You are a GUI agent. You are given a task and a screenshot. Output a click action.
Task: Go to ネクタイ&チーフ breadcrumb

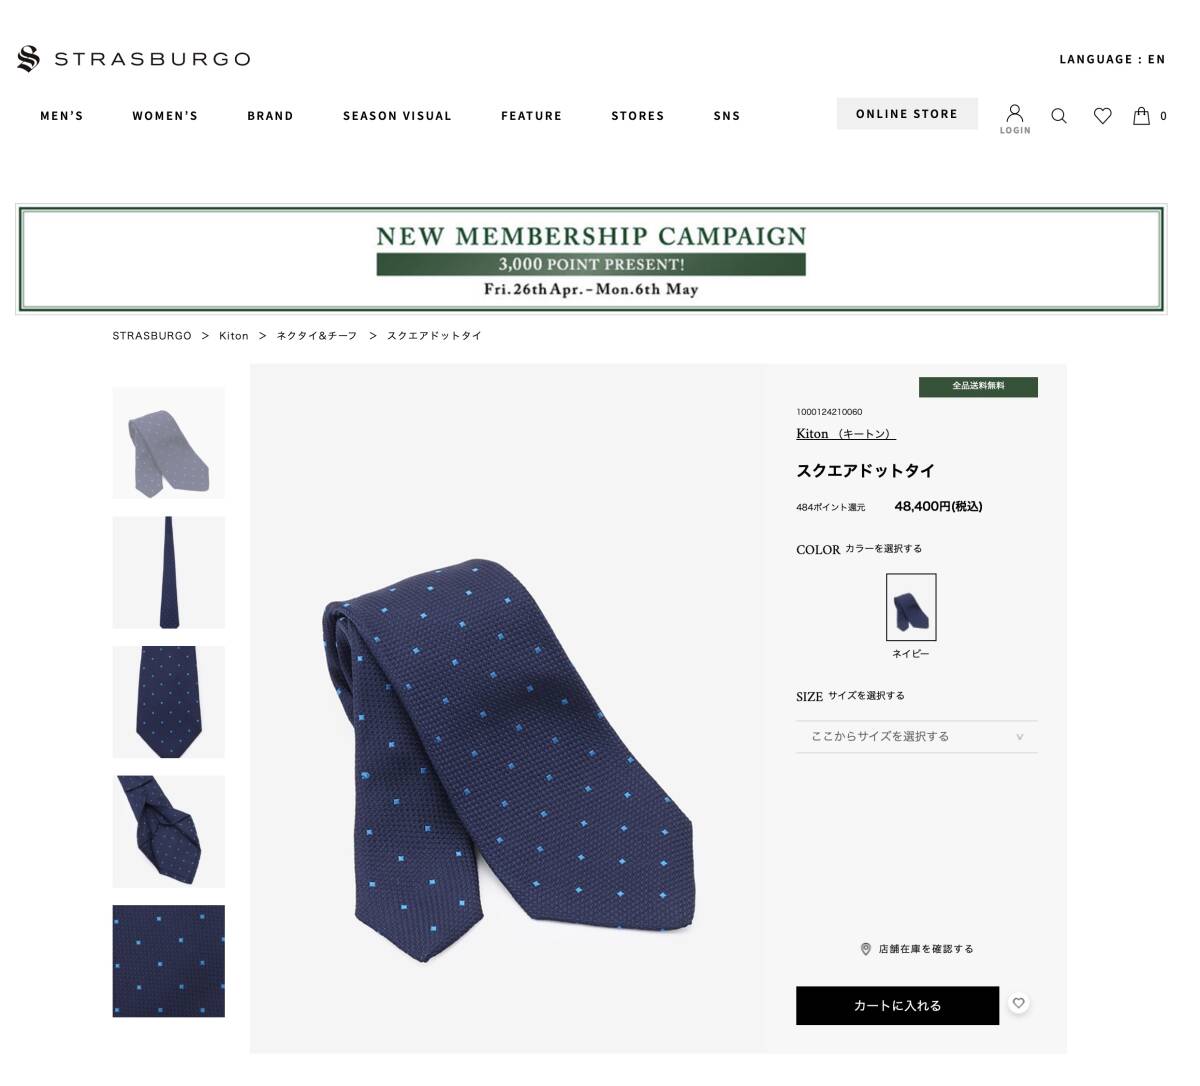tap(317, 336)
